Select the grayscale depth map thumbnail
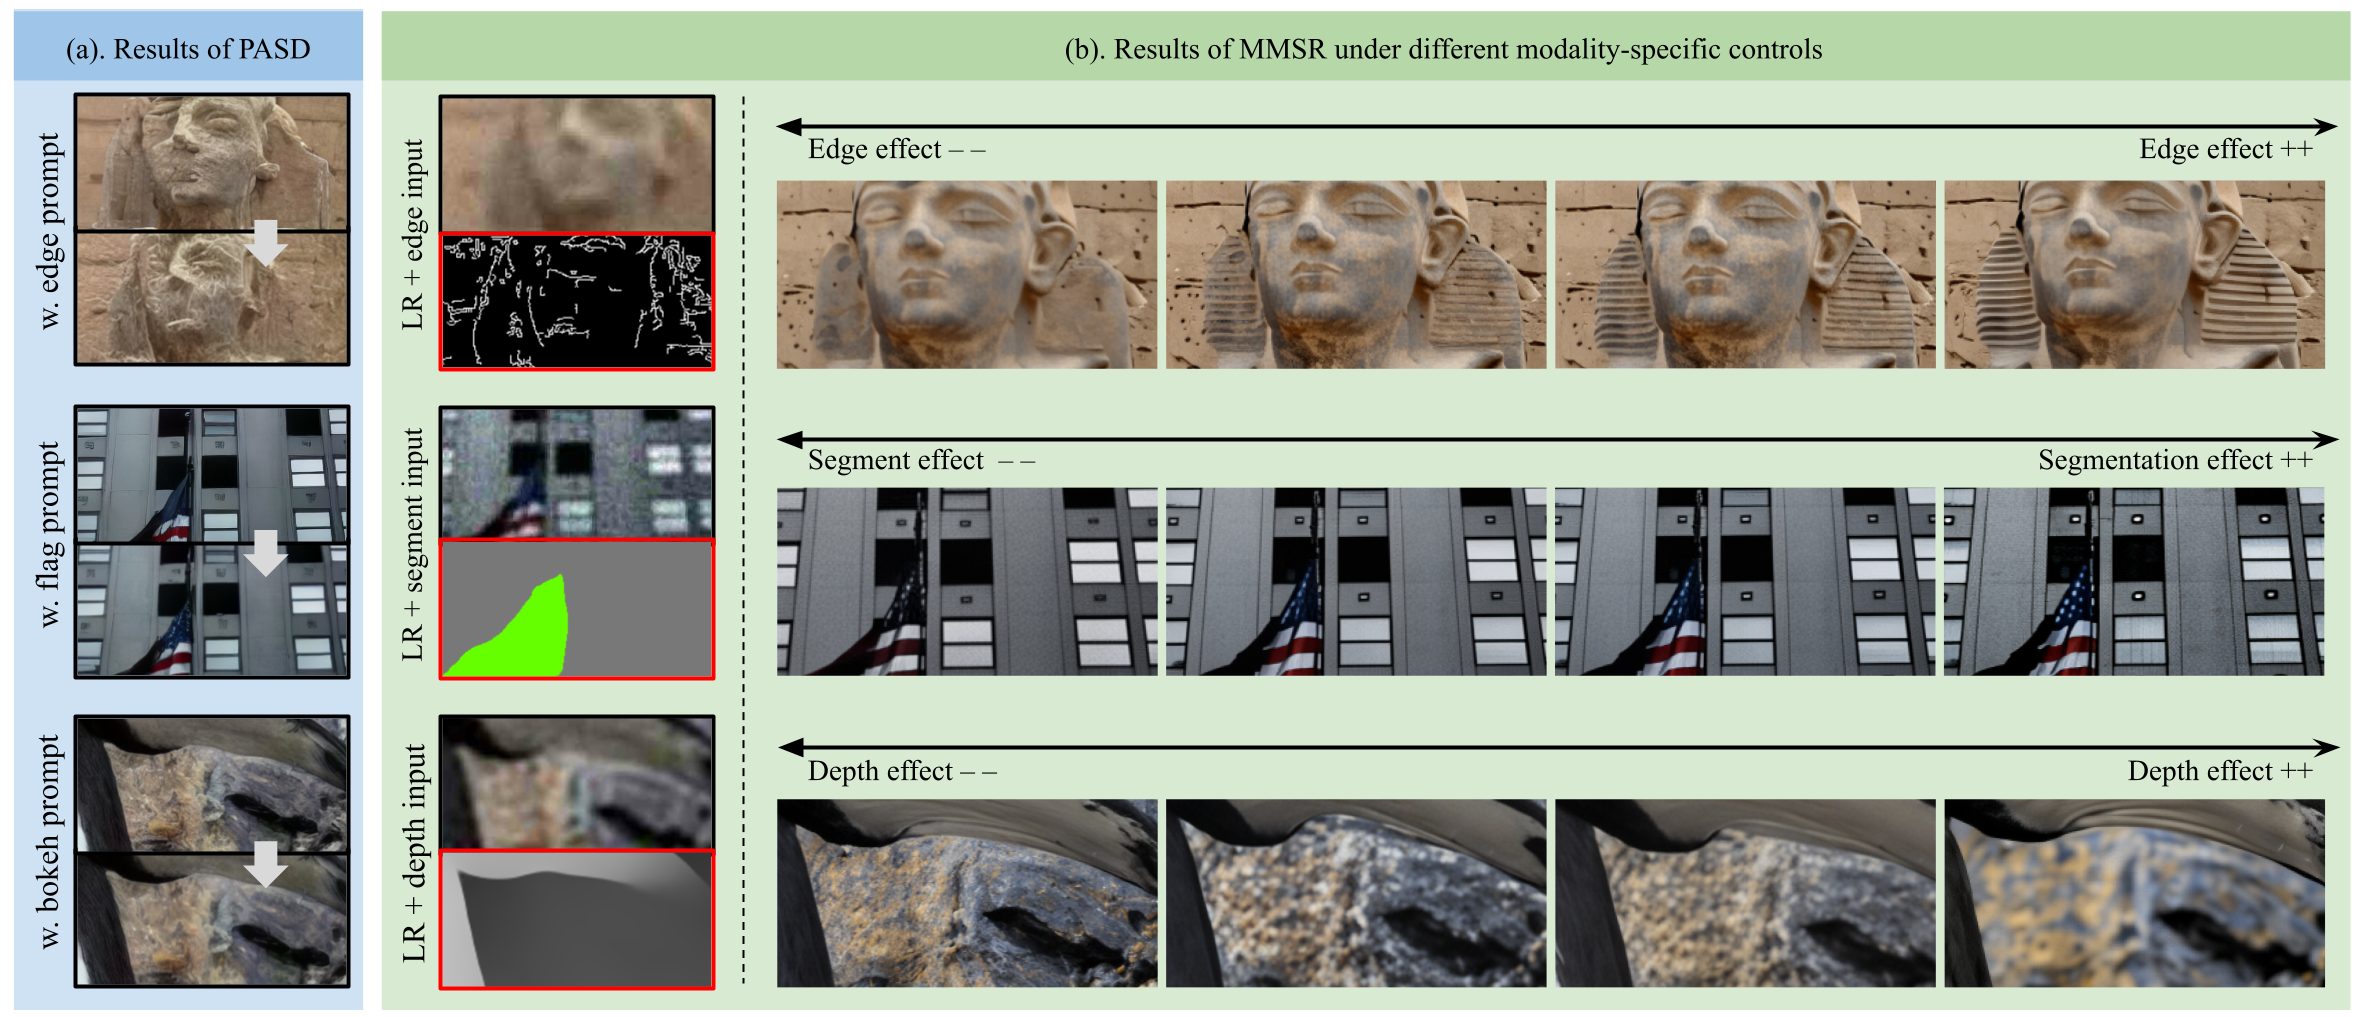The image size is (2362, 1017). tap(577, 919)
